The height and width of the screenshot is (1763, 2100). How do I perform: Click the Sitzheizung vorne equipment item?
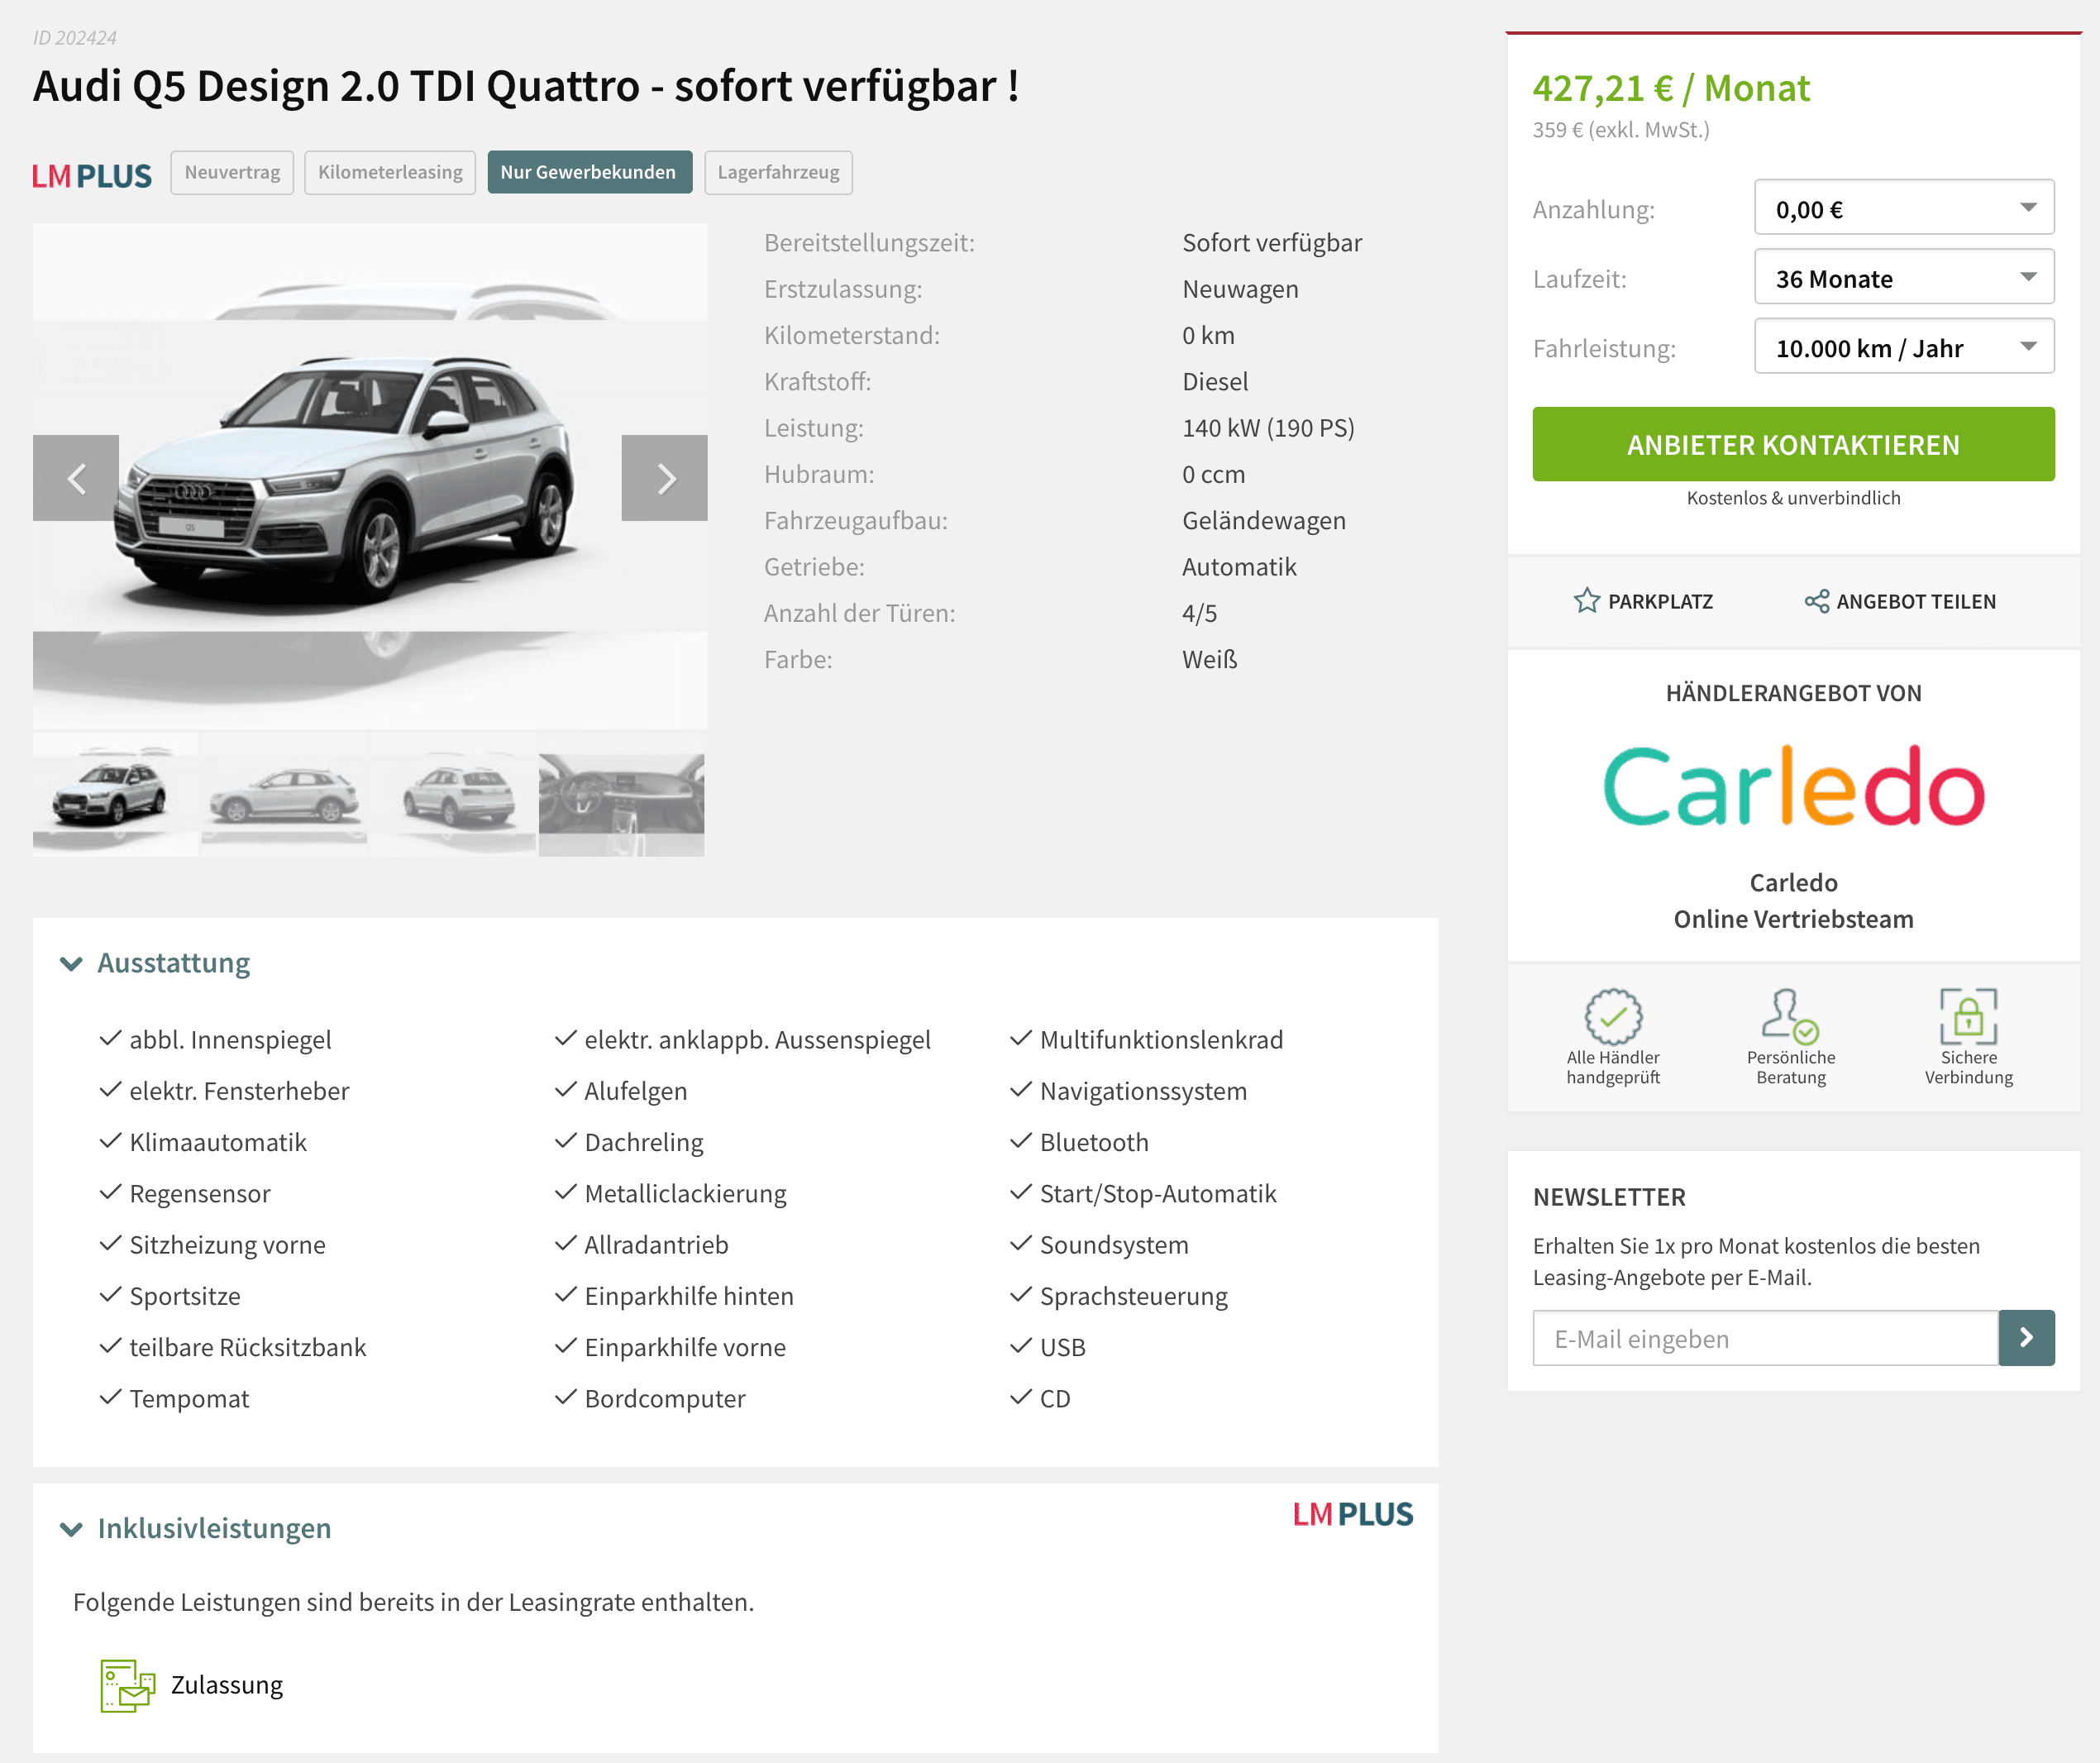[x=227, y=1244]
